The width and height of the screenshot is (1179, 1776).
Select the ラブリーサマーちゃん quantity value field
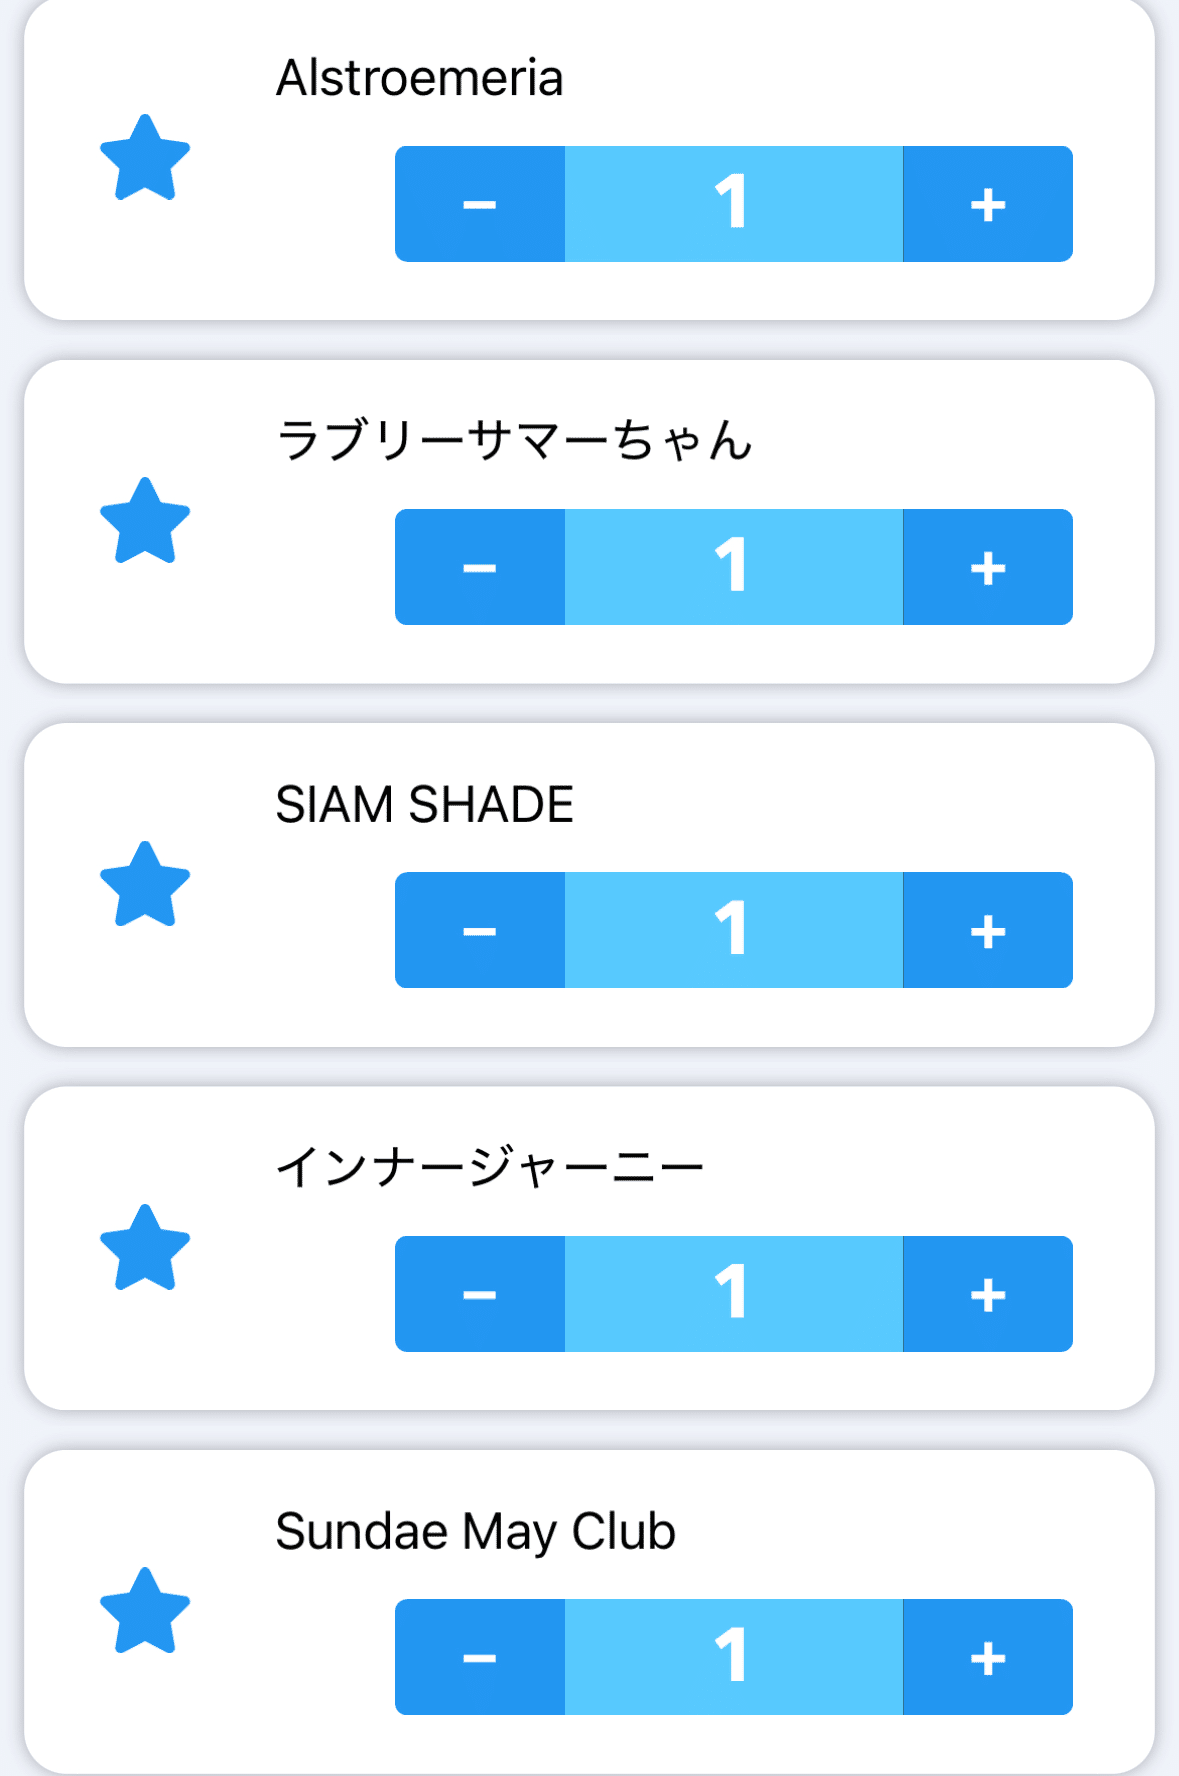(x=733, y=567)
